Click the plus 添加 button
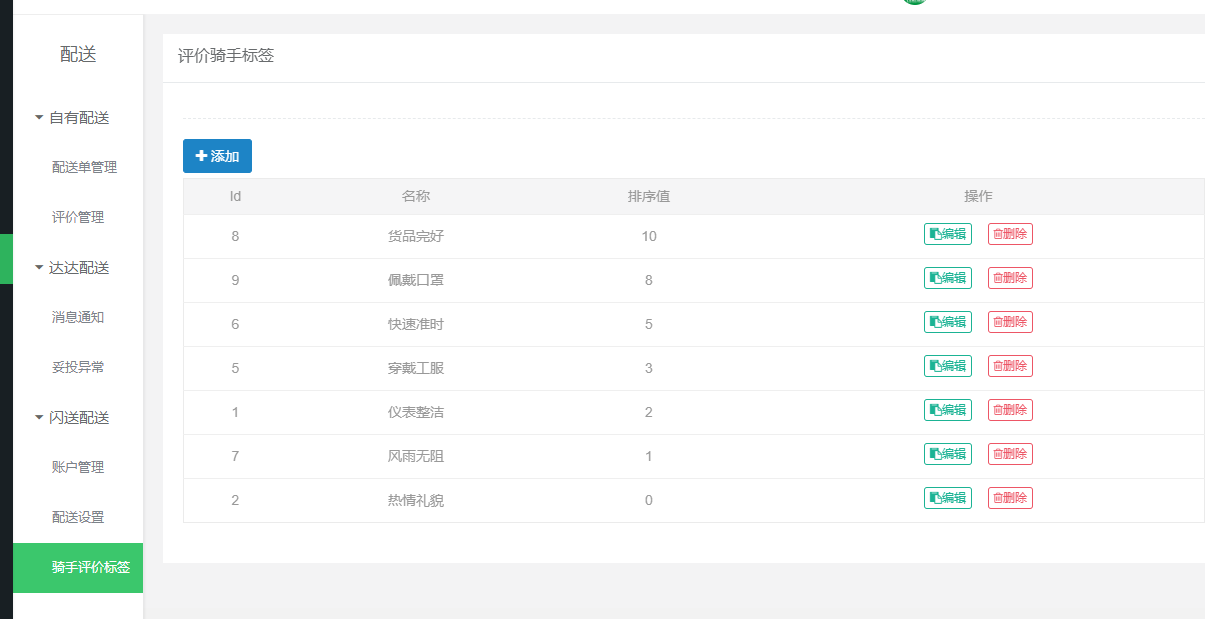This screenshot has height=619, width=1205. [217, 156]
